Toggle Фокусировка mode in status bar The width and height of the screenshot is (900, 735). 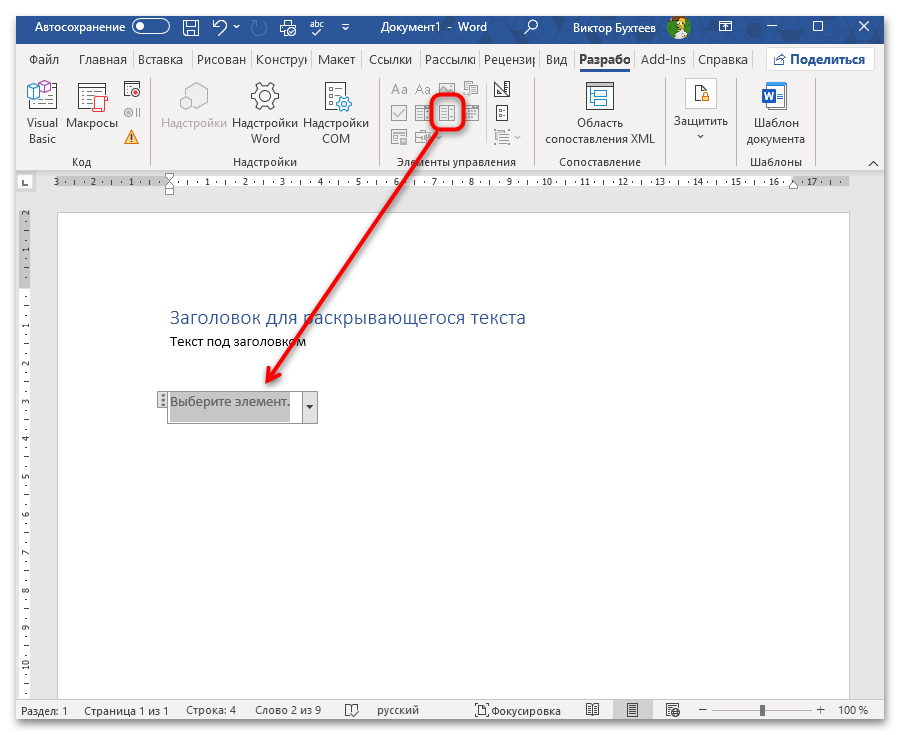pos(518,710)
